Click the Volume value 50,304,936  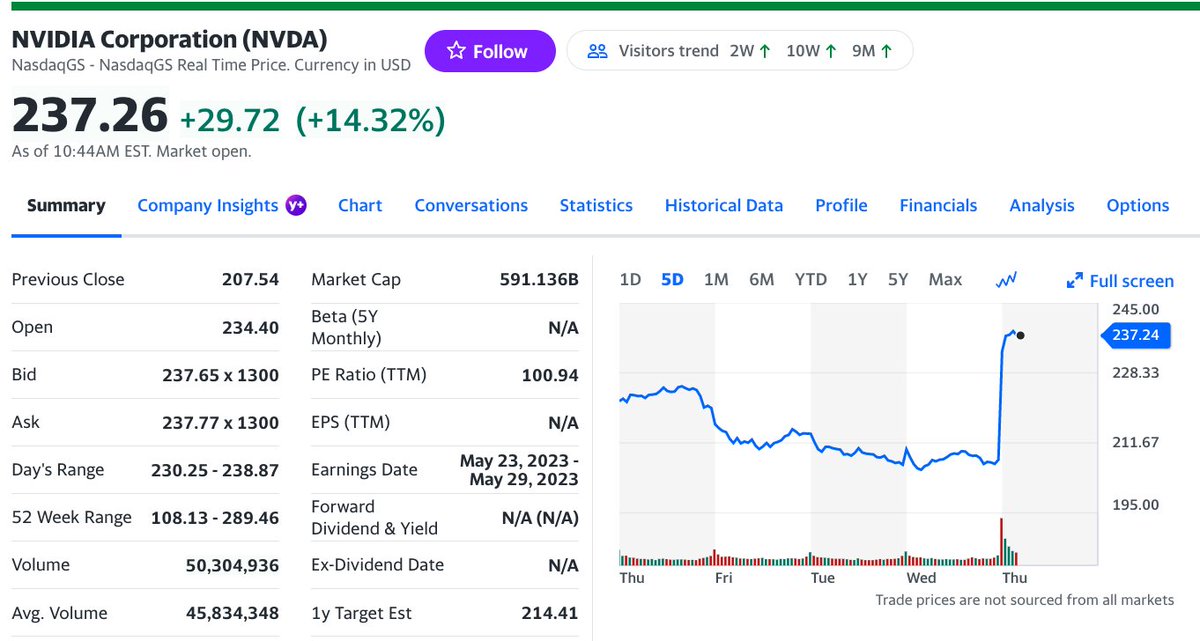[233, 565]
